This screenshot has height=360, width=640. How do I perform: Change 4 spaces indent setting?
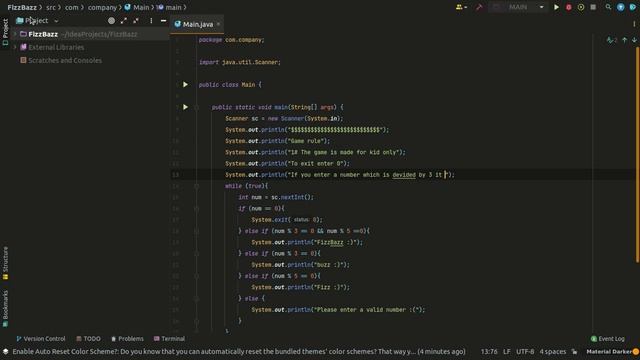[x=553, y=351]
